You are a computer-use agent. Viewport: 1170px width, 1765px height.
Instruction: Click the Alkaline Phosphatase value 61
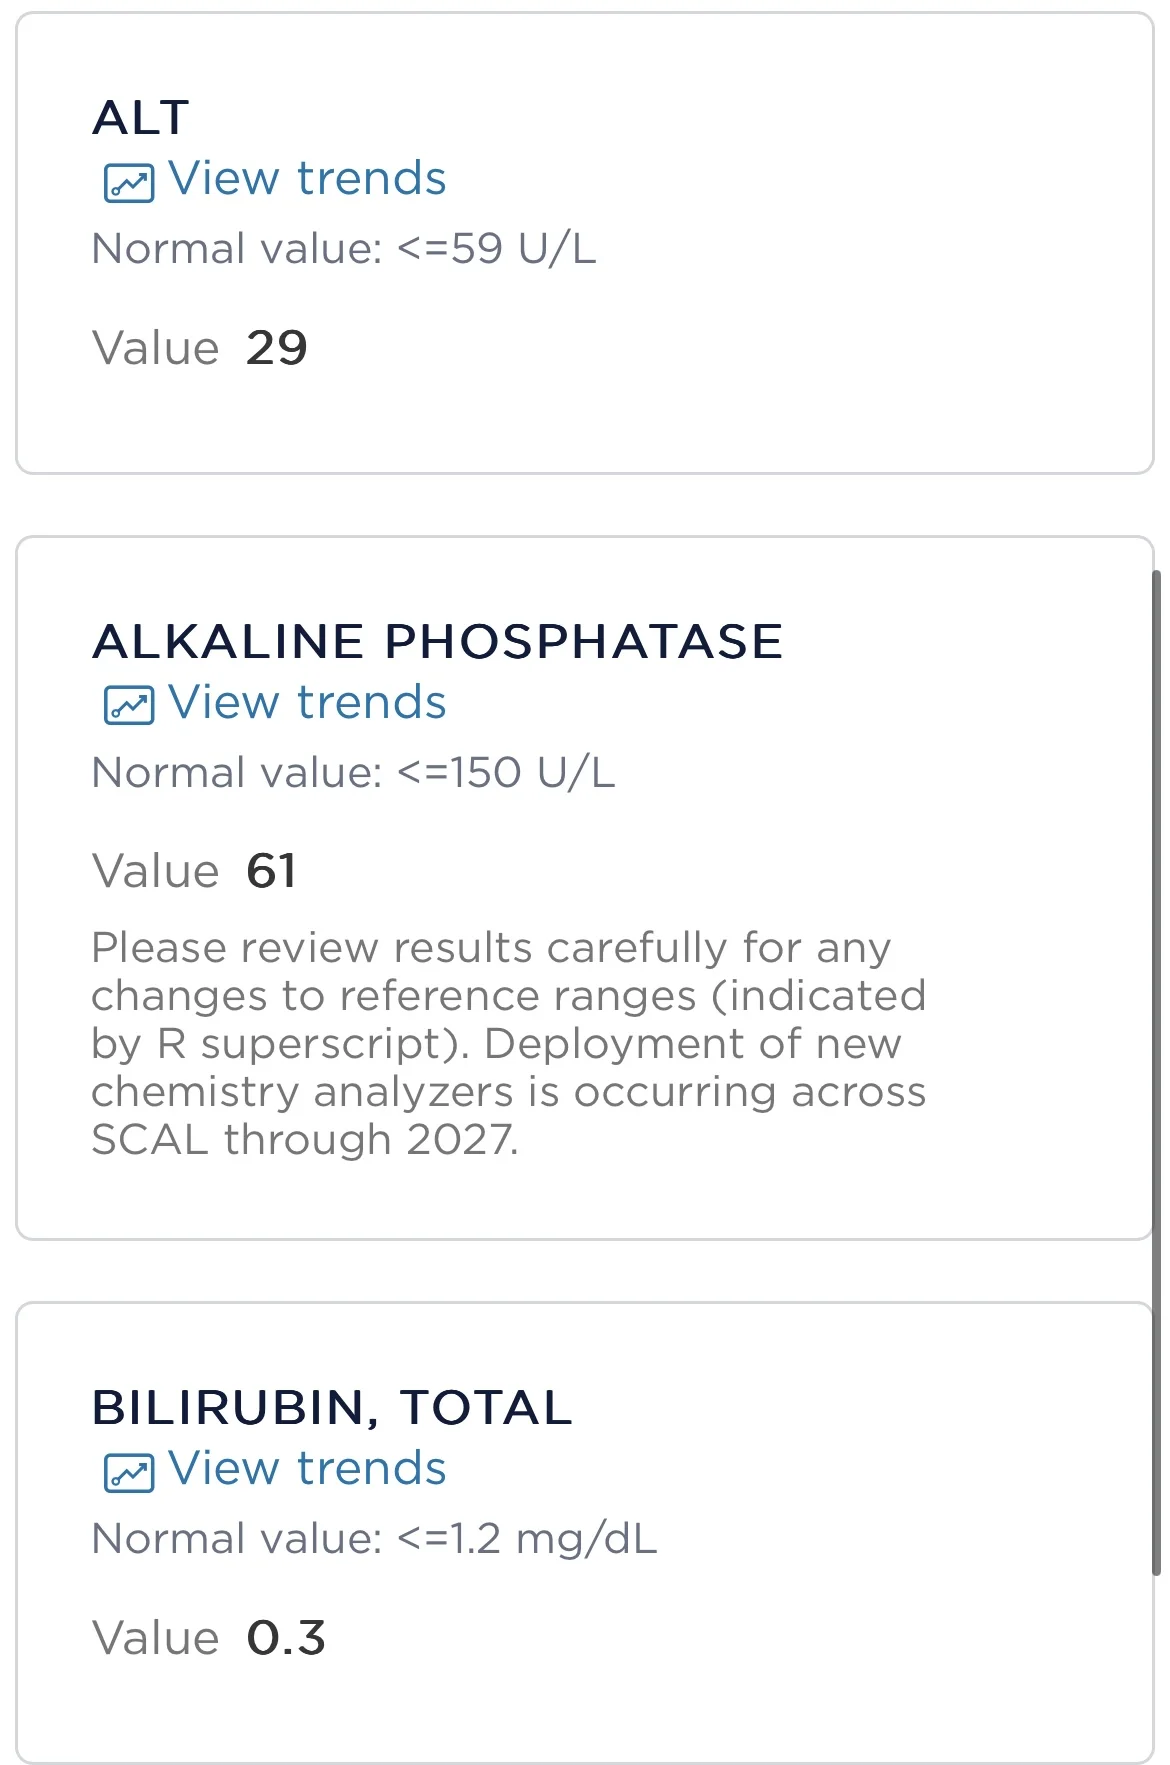coord(271,871)
